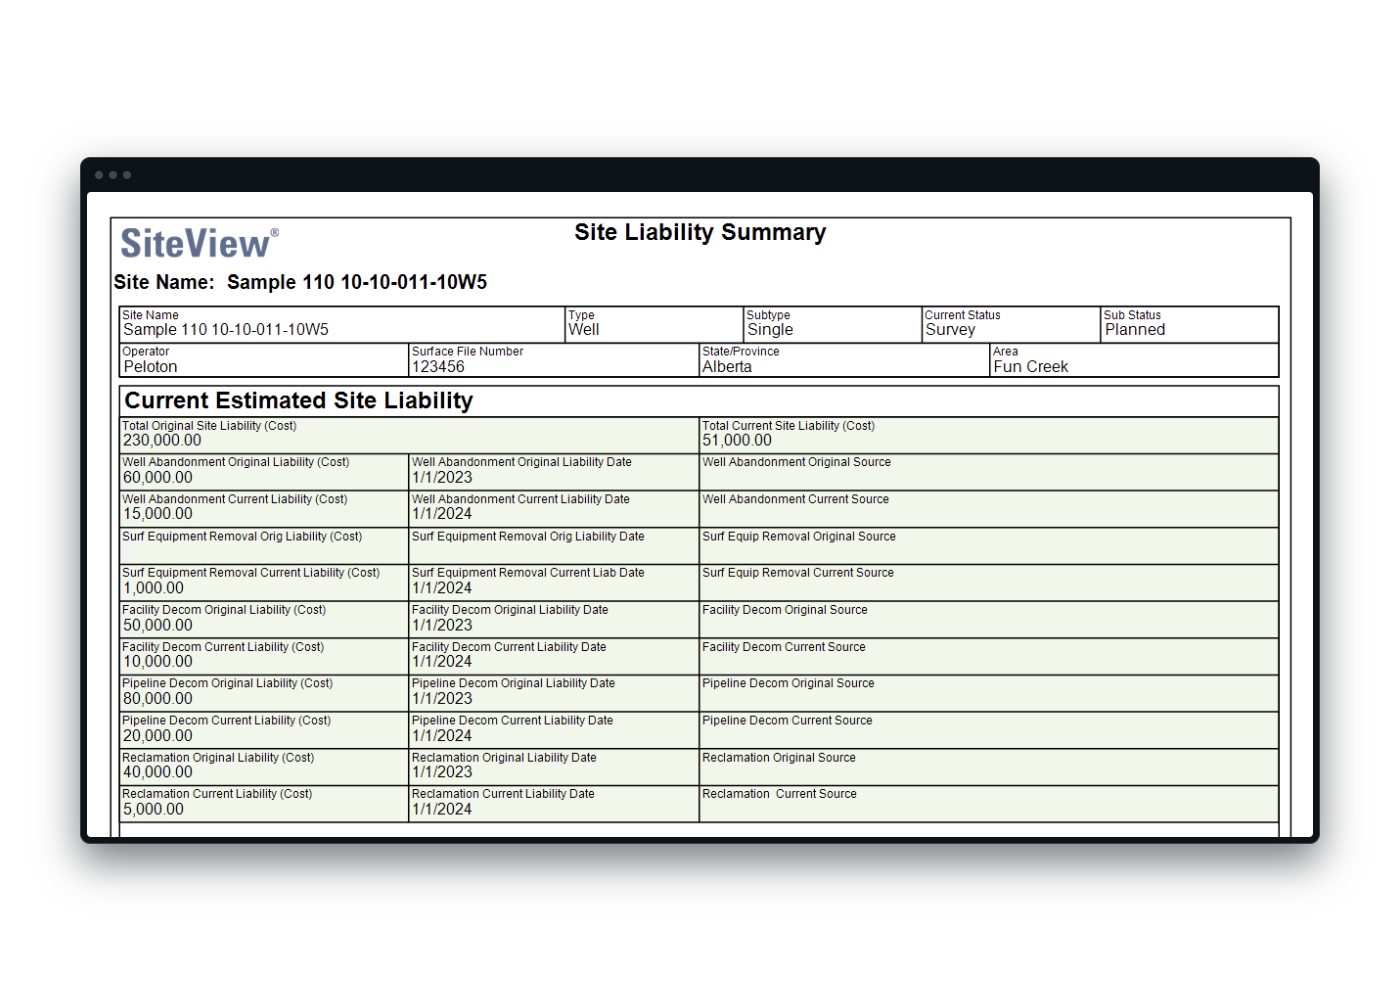The width and height of the screenshot is (1400, 1000).
Task: Click the 'Surf Equipment Removal Orig Liability Date' label
Action: (x=528, y=537)
